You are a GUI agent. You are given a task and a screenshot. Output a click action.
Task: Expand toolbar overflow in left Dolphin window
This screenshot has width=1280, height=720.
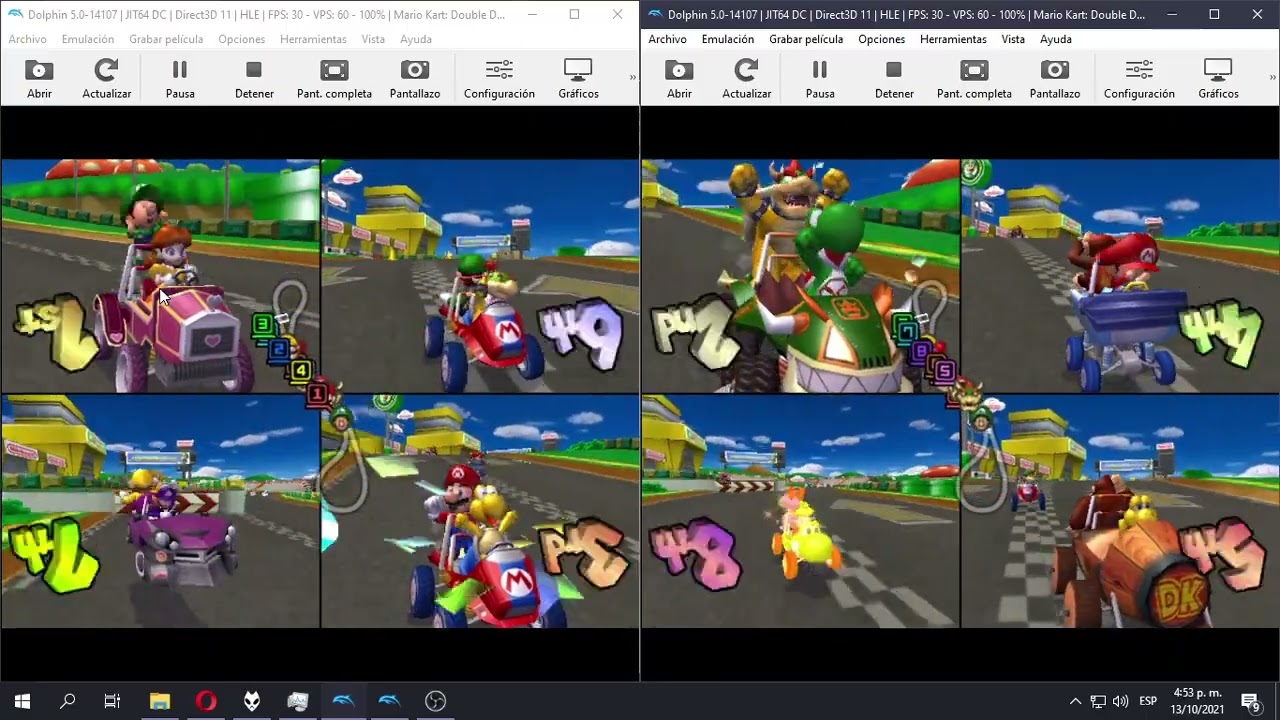pos(632,77)
